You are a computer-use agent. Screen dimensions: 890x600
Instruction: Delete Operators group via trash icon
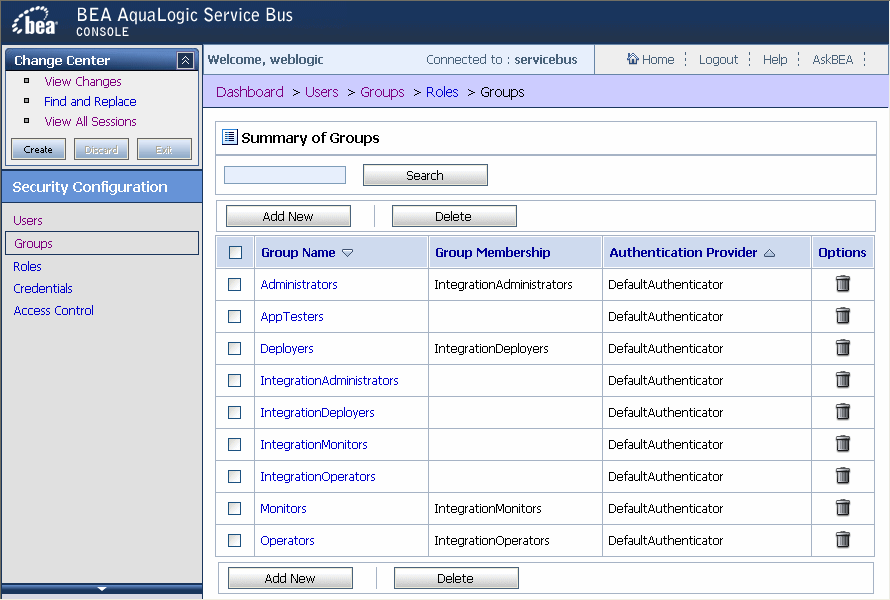(x=843, y=539)
